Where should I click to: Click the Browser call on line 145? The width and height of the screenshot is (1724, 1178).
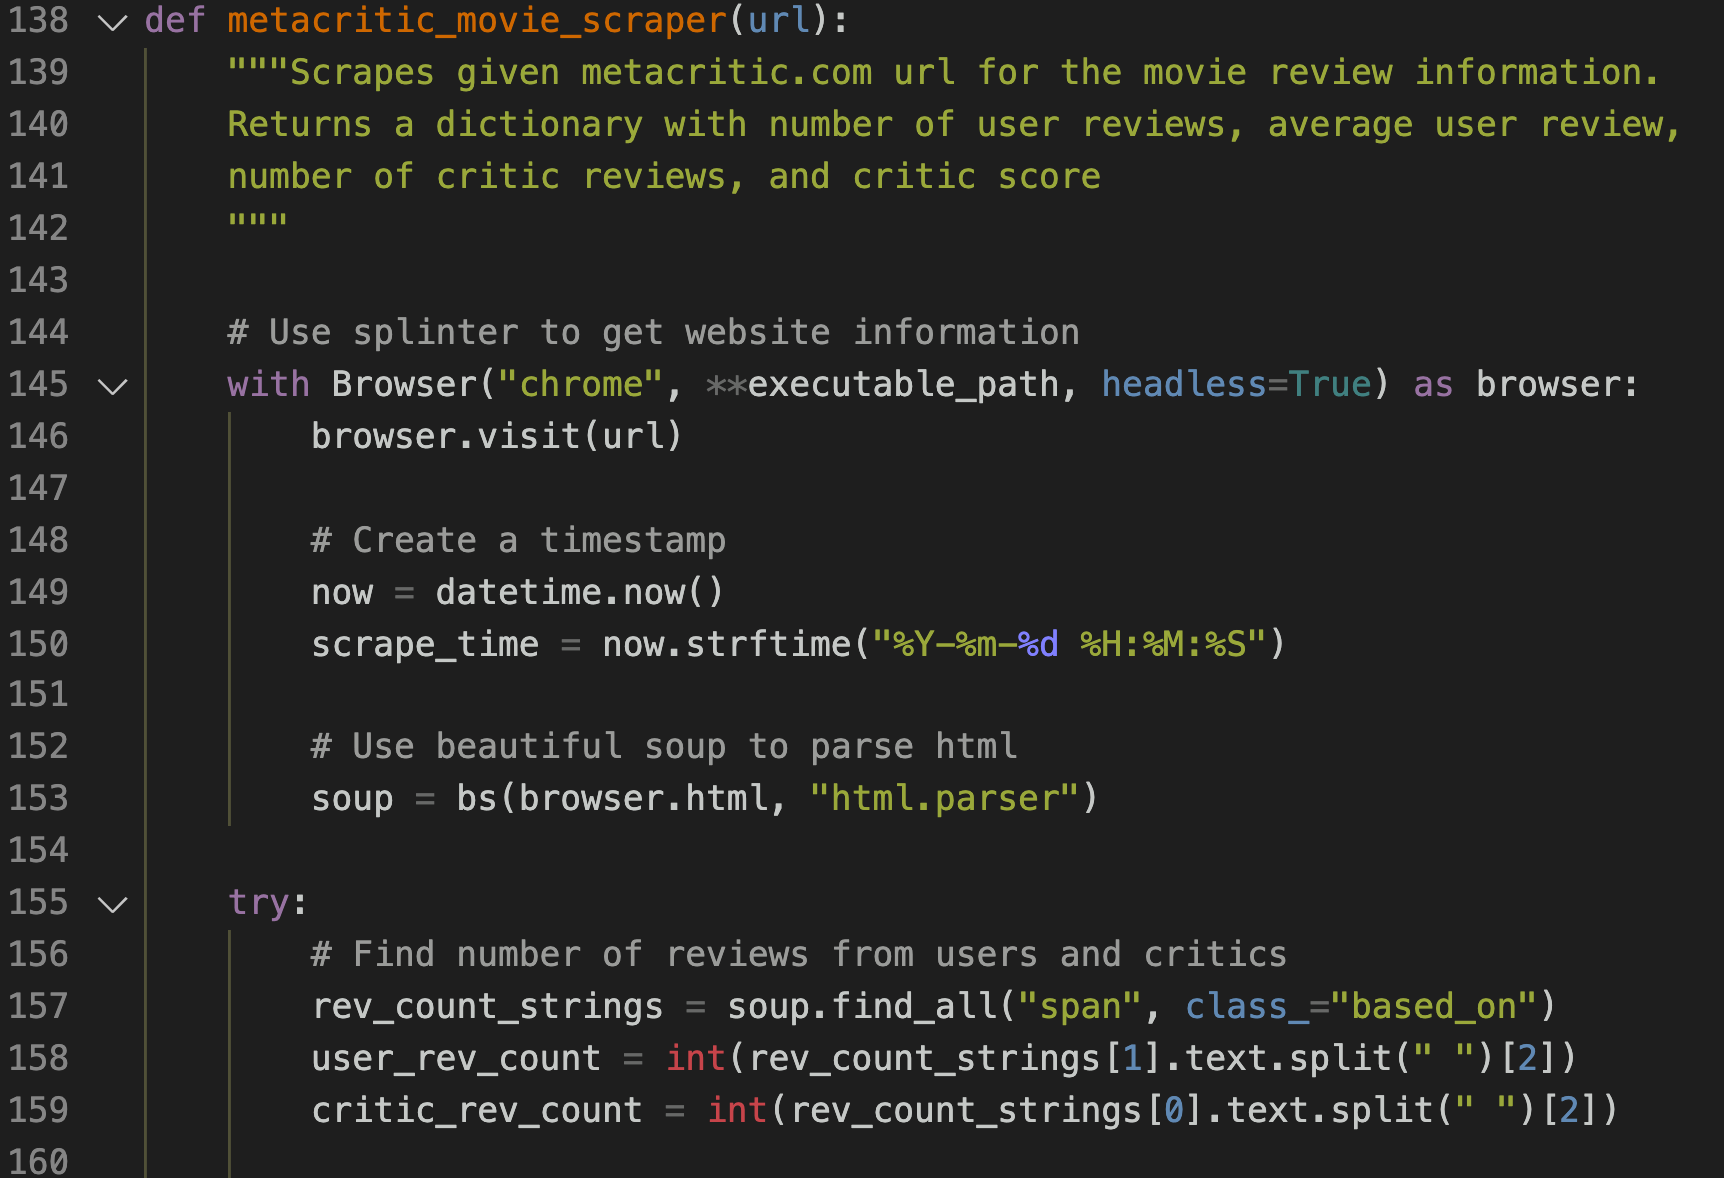click(x=405, y=385)
